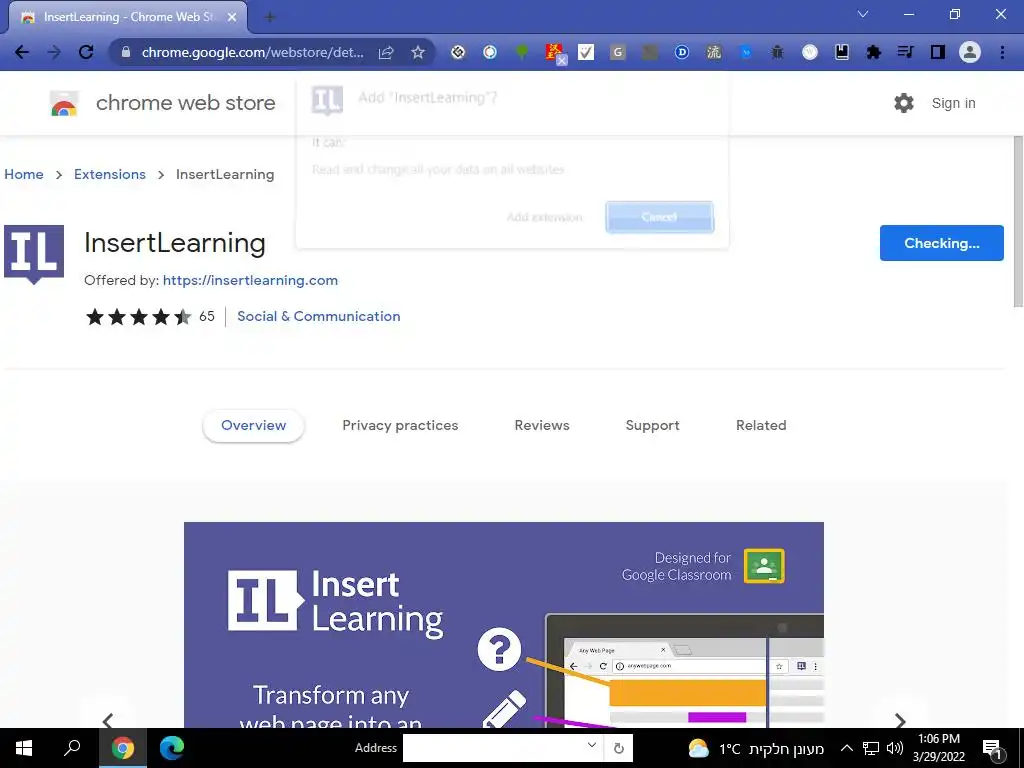Click the browser forward arrow

pyautogui.click(x=54, y=52)
